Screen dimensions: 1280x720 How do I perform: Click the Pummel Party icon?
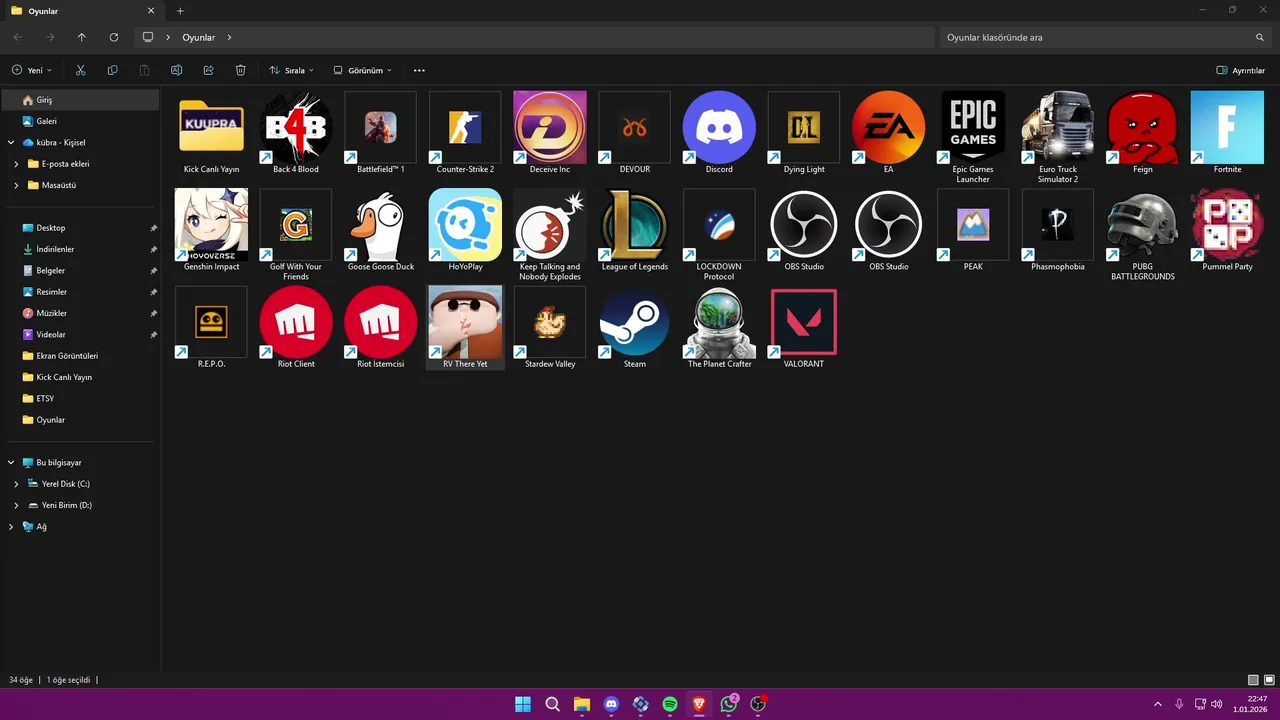[1227, 225]
